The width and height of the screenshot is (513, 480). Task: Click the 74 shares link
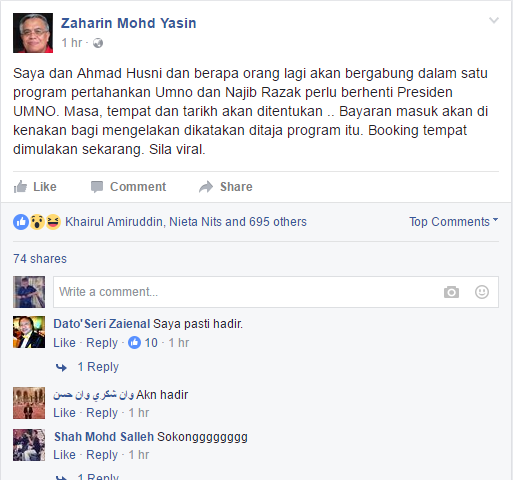point(40,259)
